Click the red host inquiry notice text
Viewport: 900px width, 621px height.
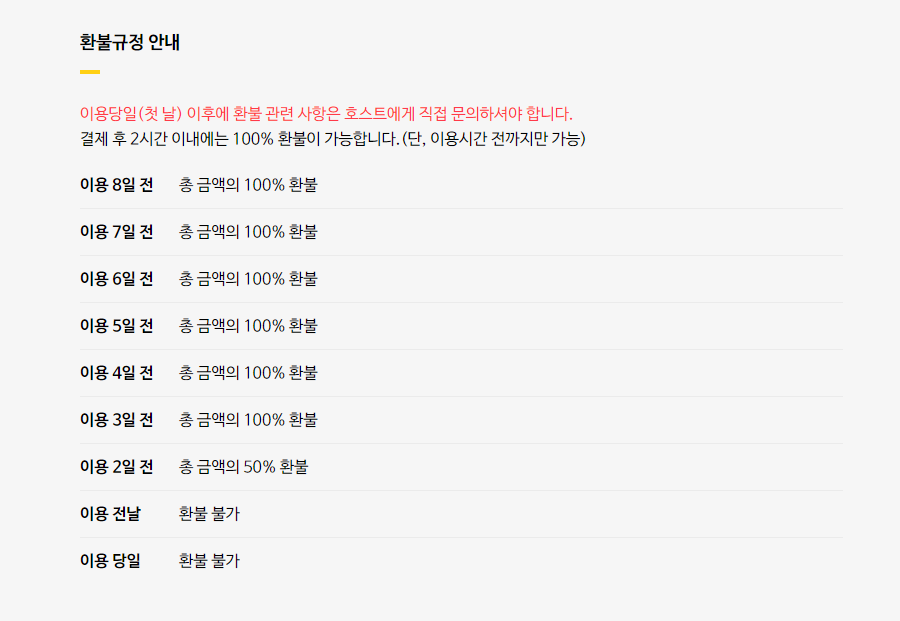tap(326, 113)
